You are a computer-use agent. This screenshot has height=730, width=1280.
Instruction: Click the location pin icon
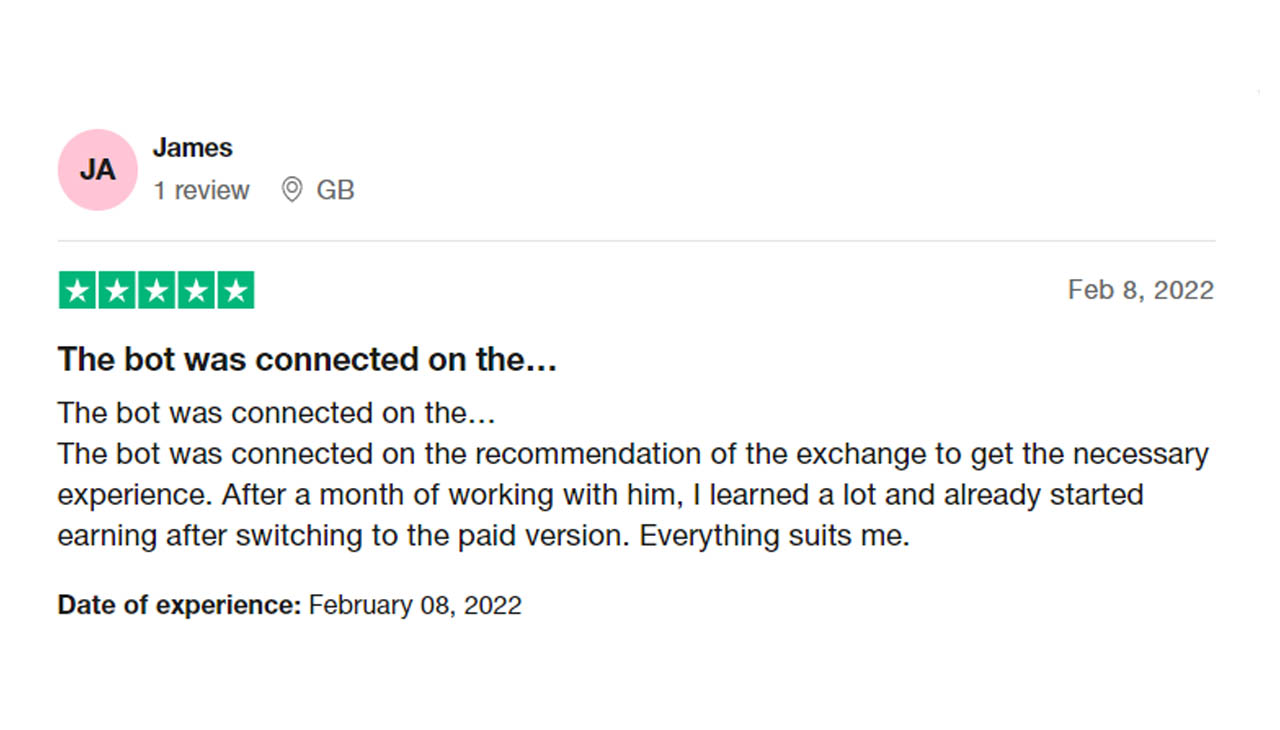tap(291, 190)
